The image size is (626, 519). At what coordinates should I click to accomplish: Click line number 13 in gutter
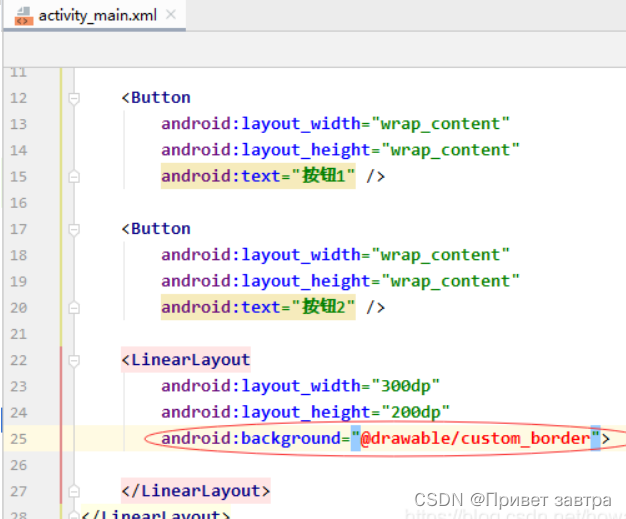tap(18, 124)
